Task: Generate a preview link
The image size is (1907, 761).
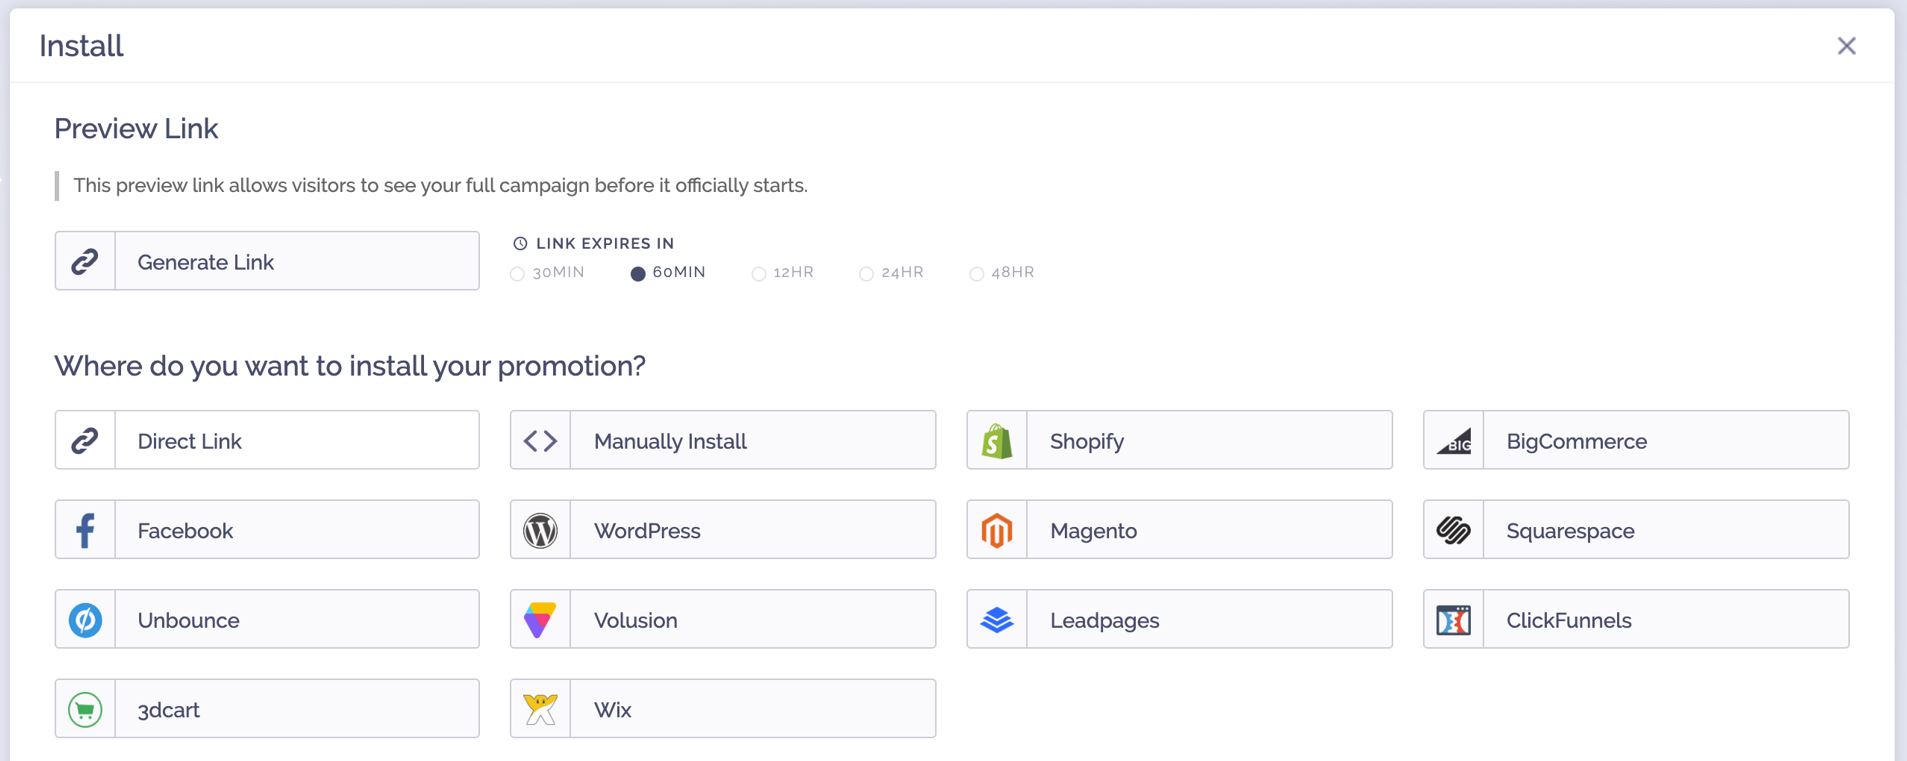Action: 267,261
